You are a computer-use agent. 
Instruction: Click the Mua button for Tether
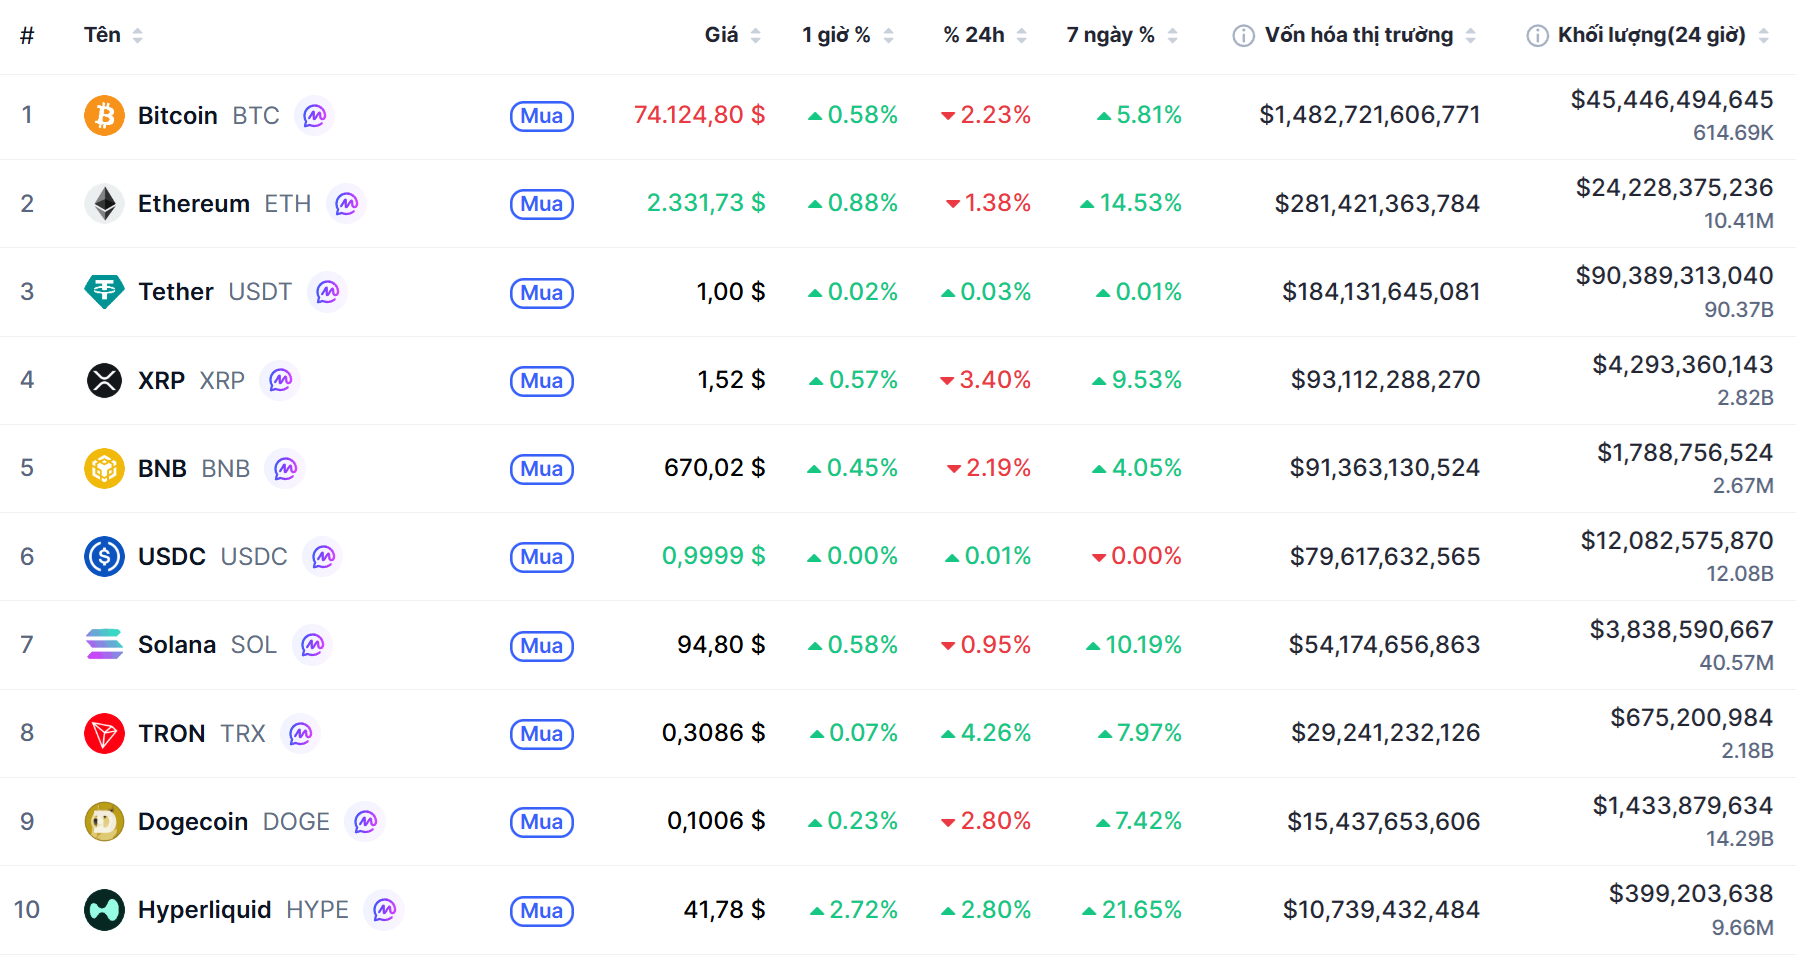coord(542,293)
